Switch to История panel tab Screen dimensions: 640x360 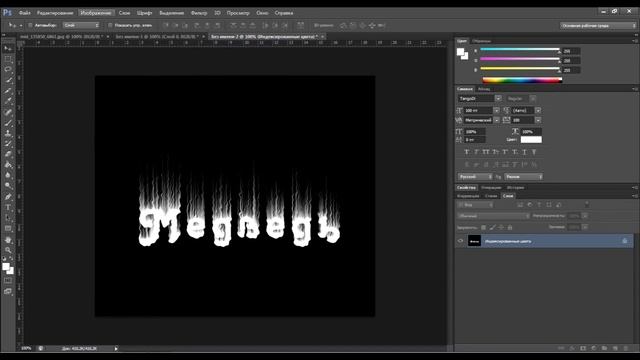515,187
